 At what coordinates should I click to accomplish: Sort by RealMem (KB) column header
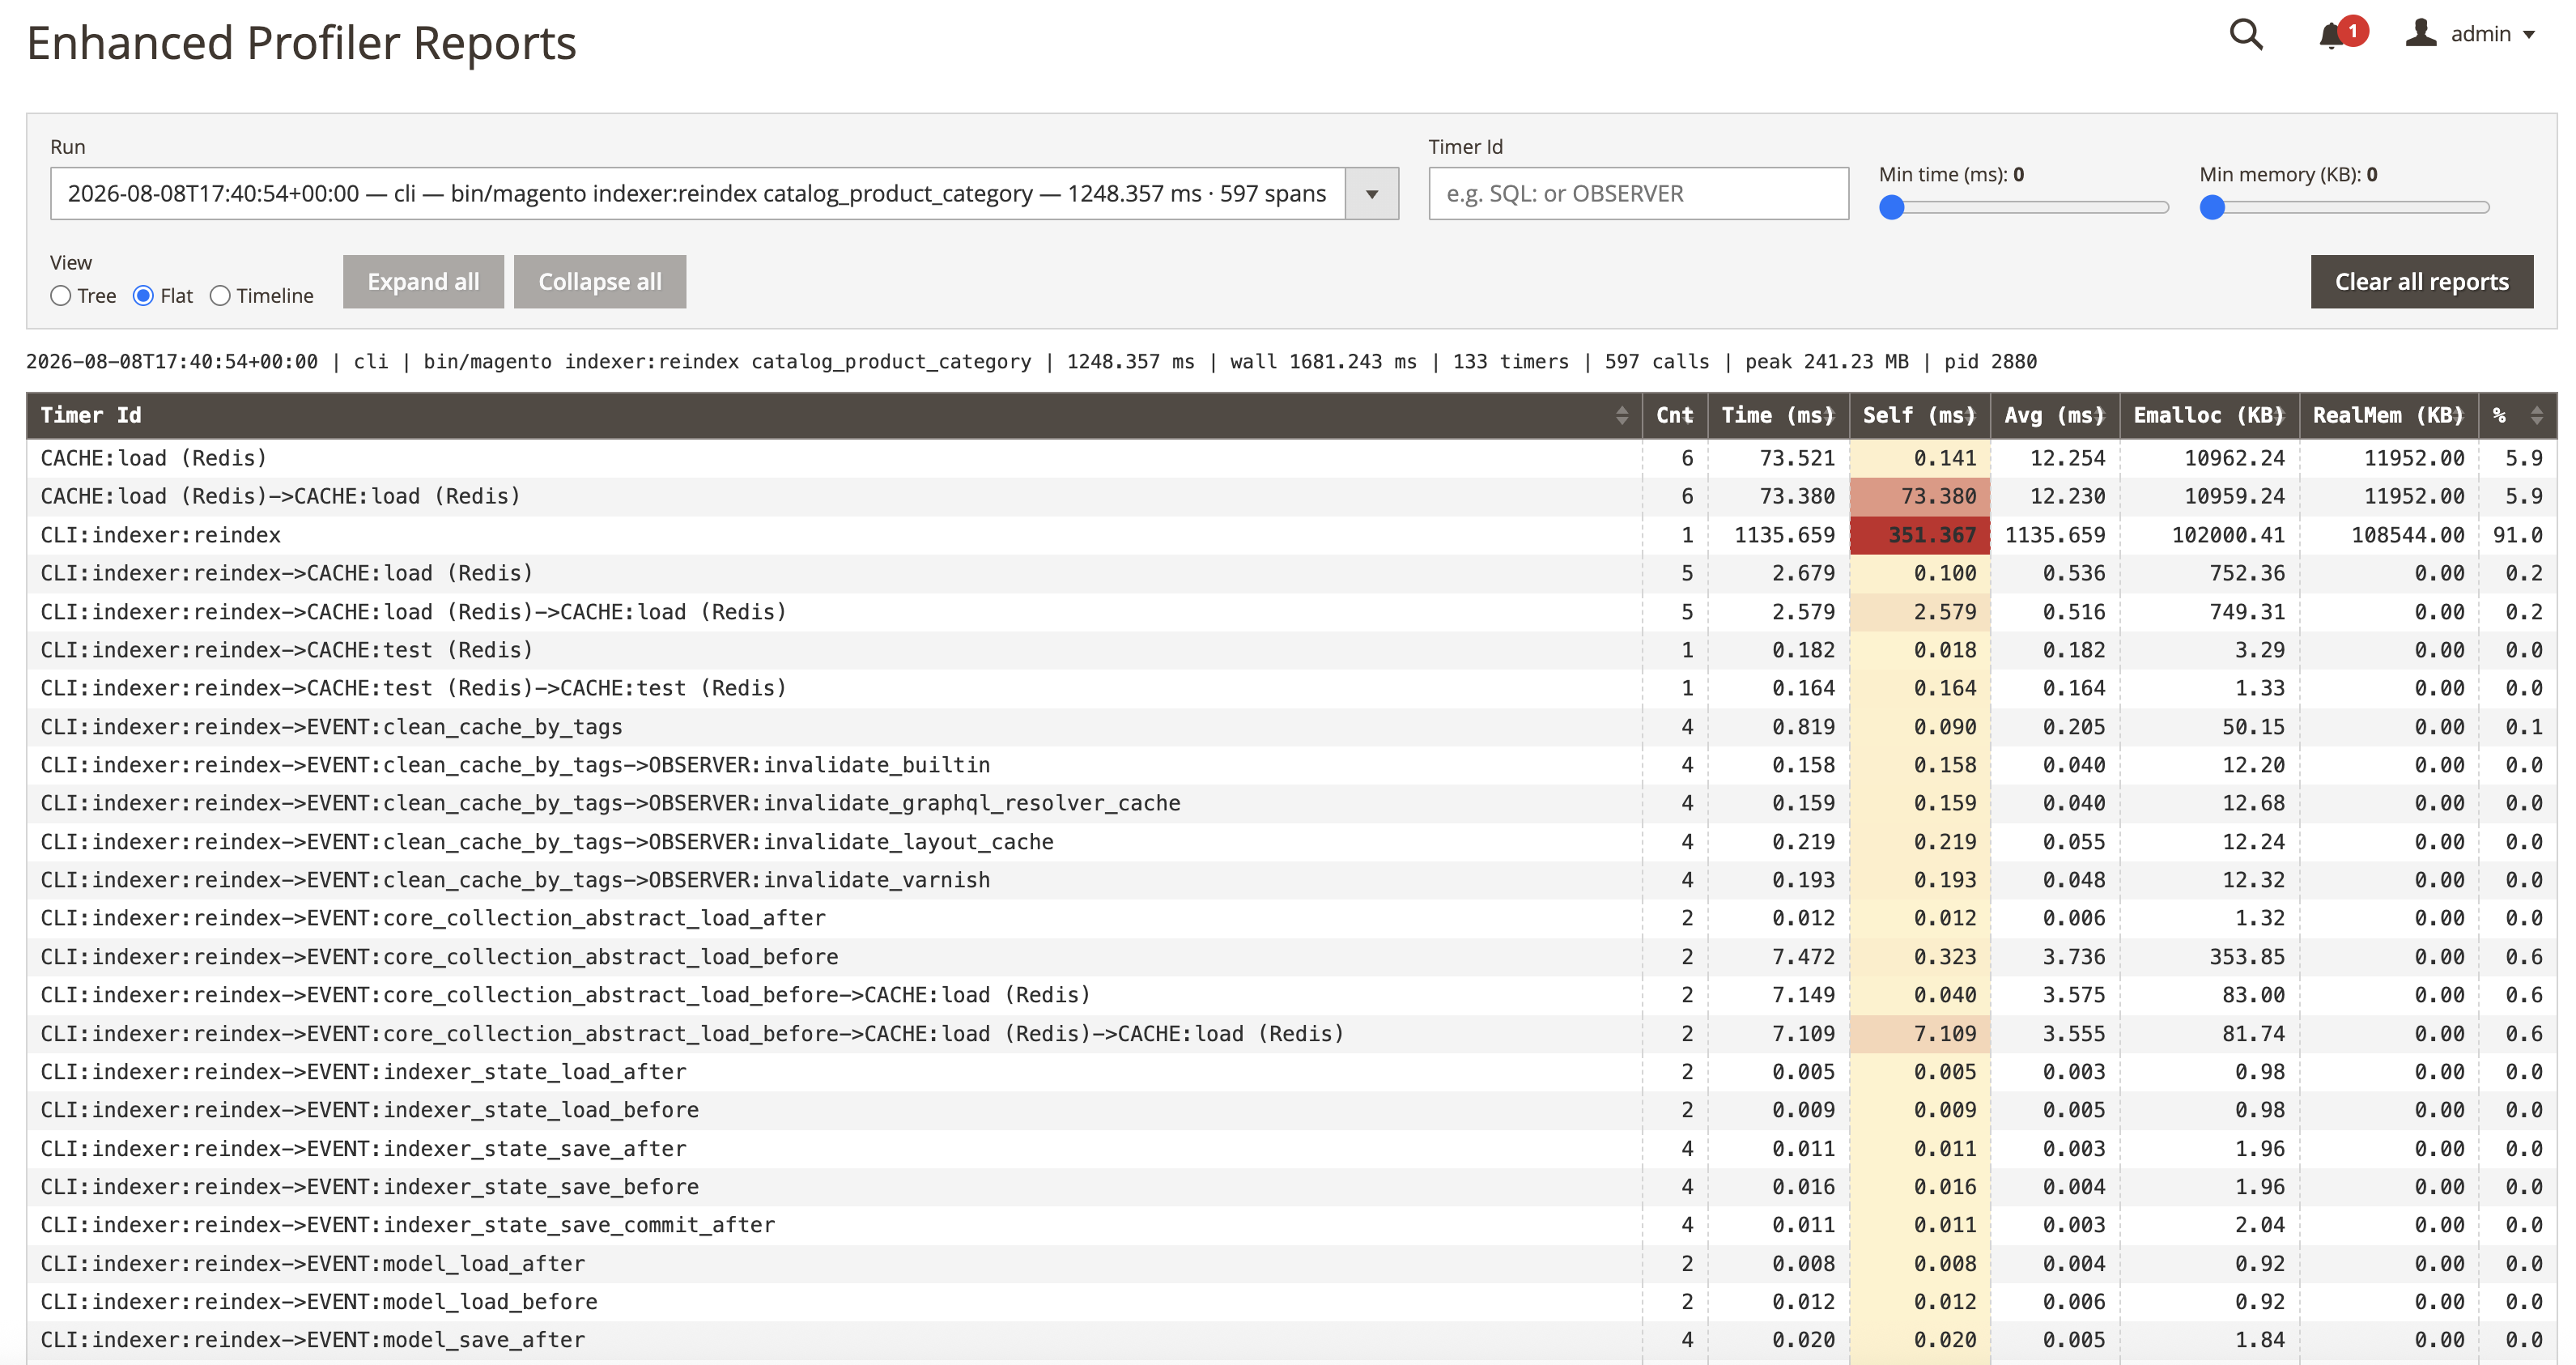[2388, 416]
